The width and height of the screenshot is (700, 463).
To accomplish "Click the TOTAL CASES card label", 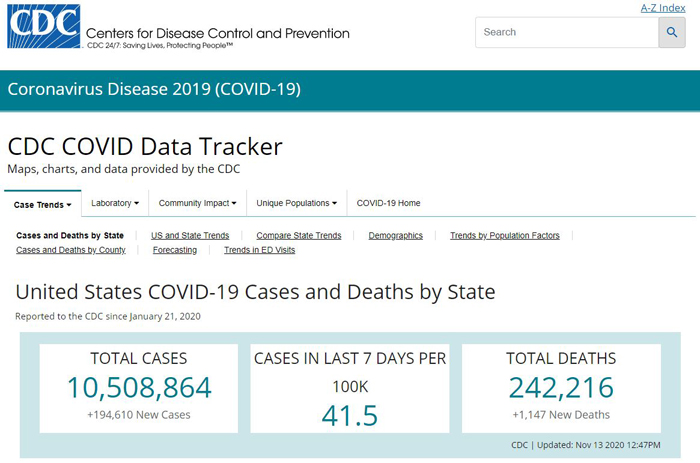I will tap(139, 359).
